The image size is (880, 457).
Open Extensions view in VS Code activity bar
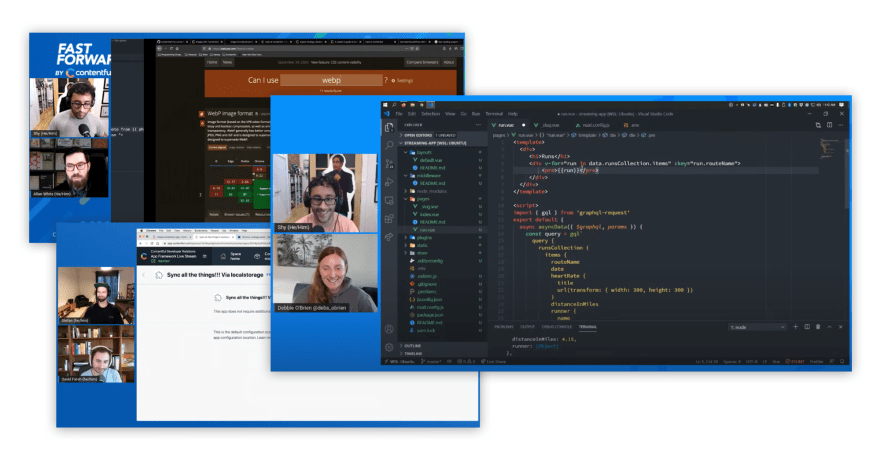[389, 218]
